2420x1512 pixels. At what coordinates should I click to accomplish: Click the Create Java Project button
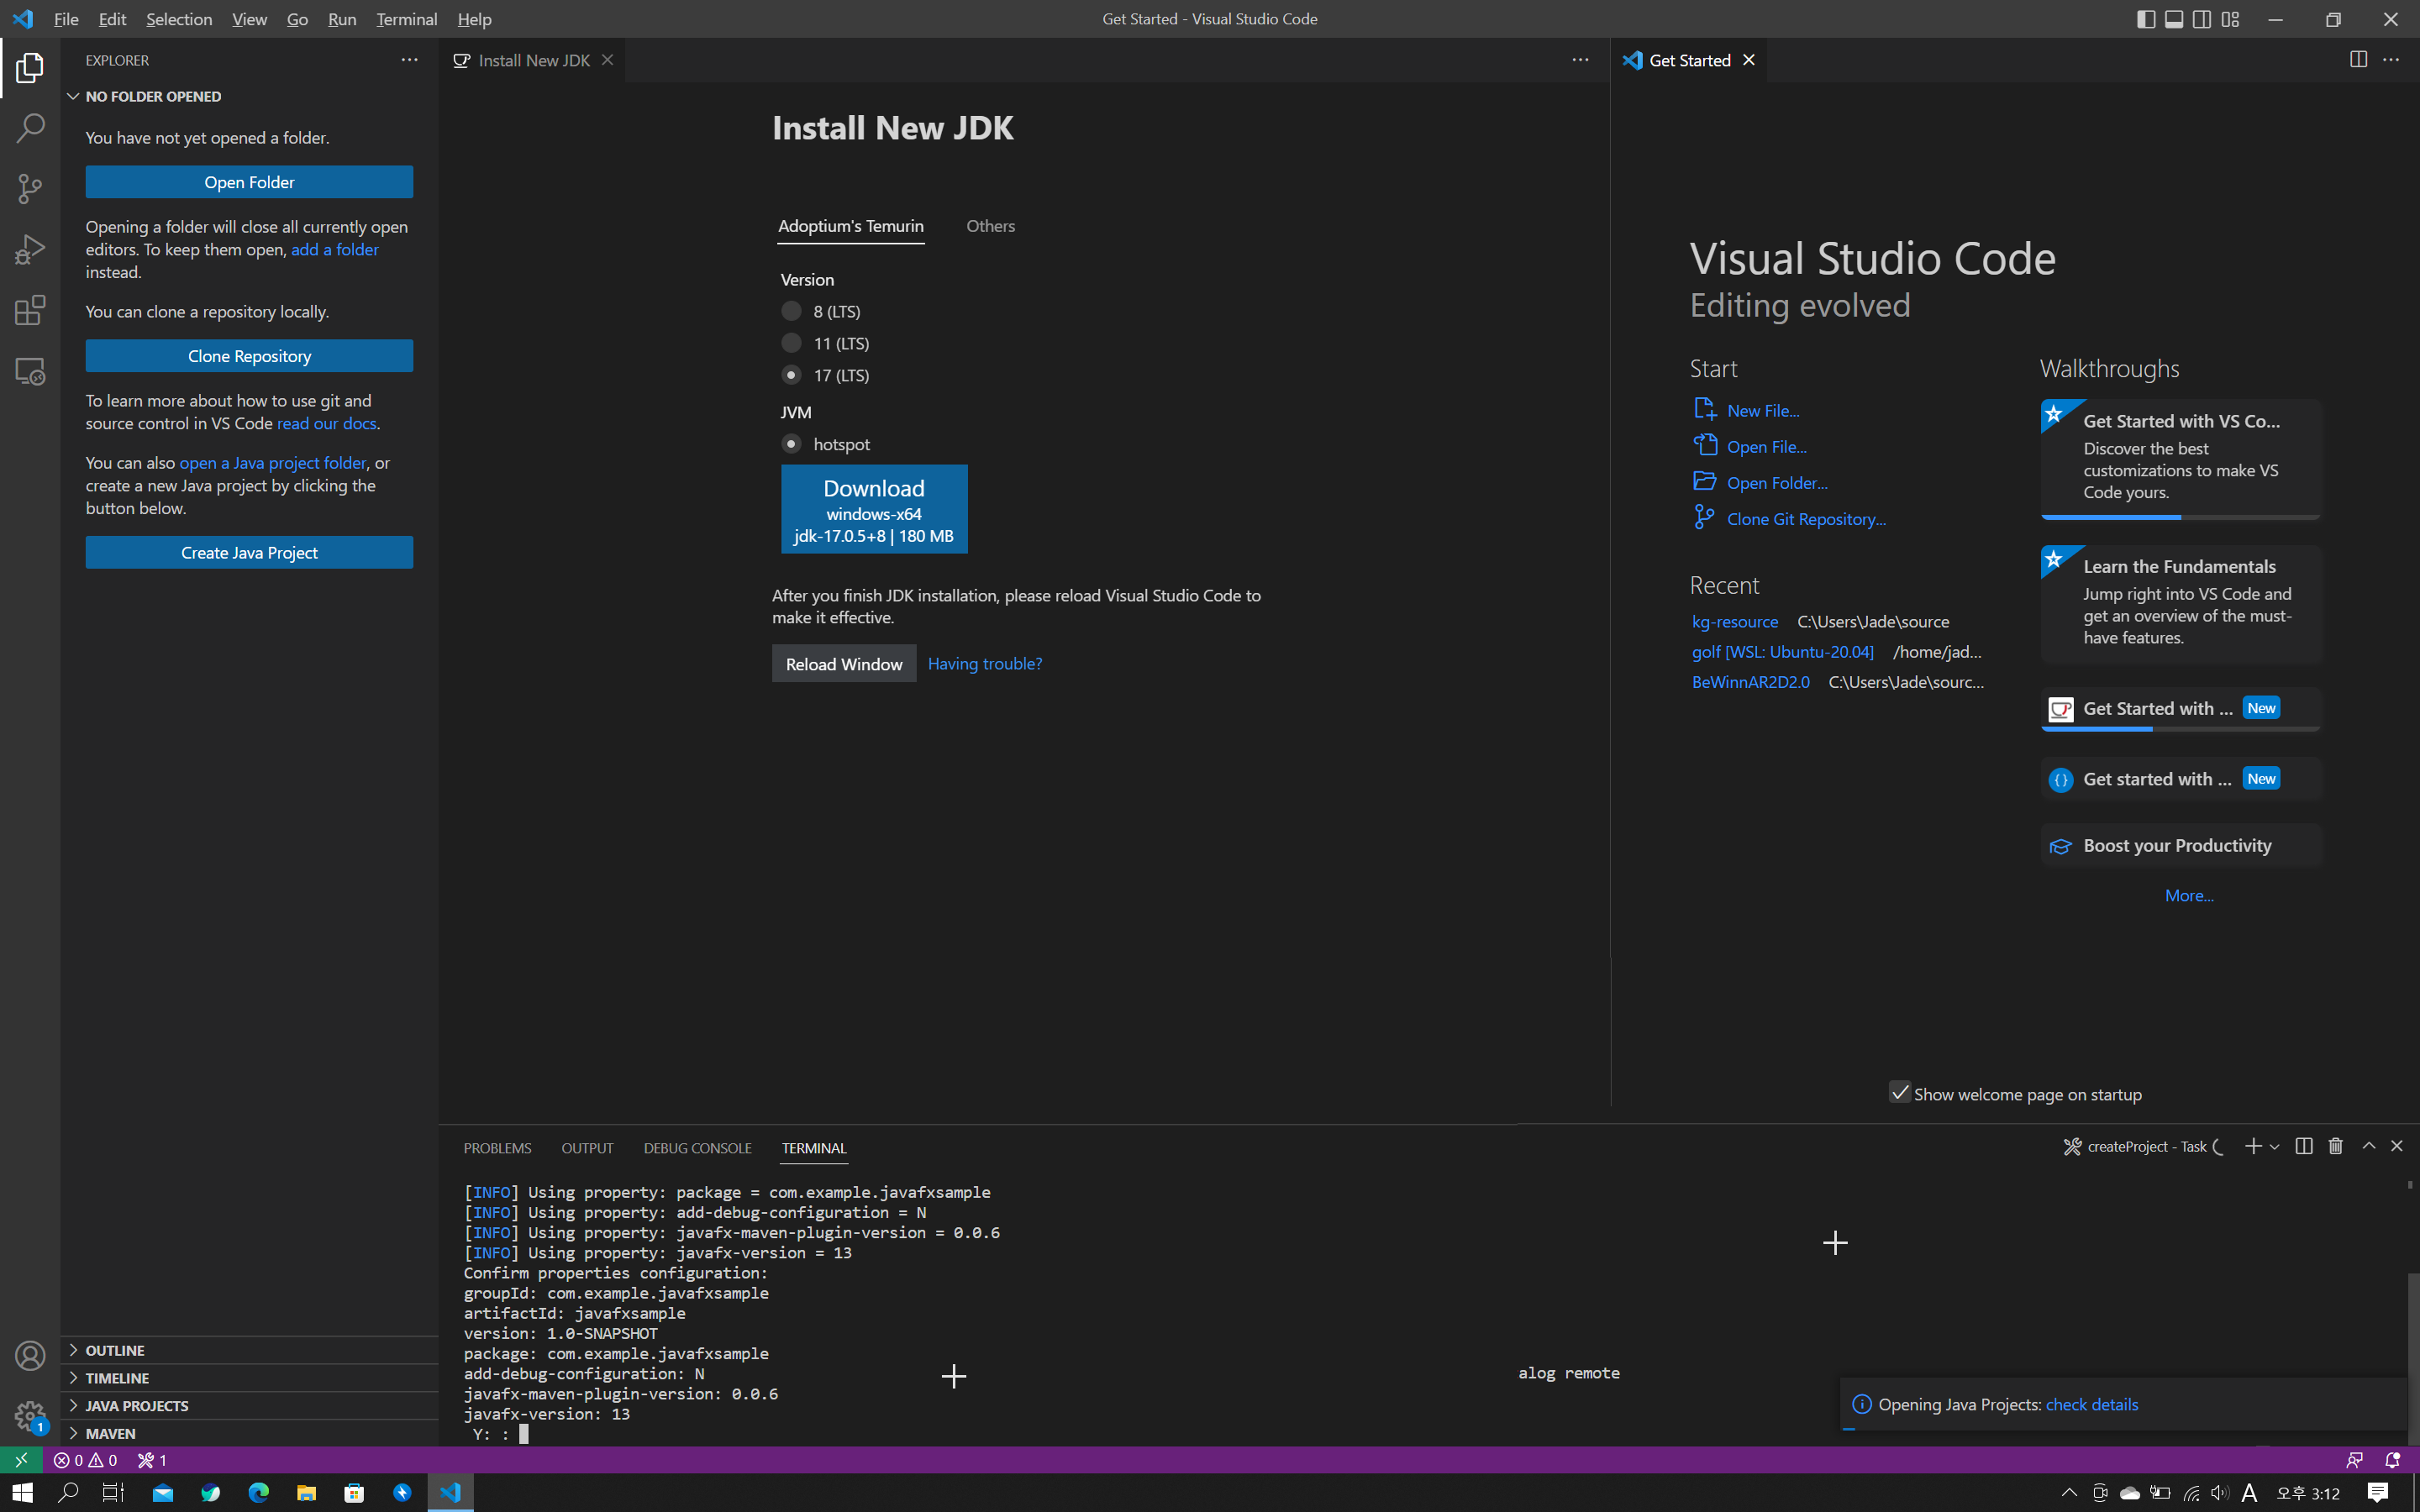[x=249, y=552]
